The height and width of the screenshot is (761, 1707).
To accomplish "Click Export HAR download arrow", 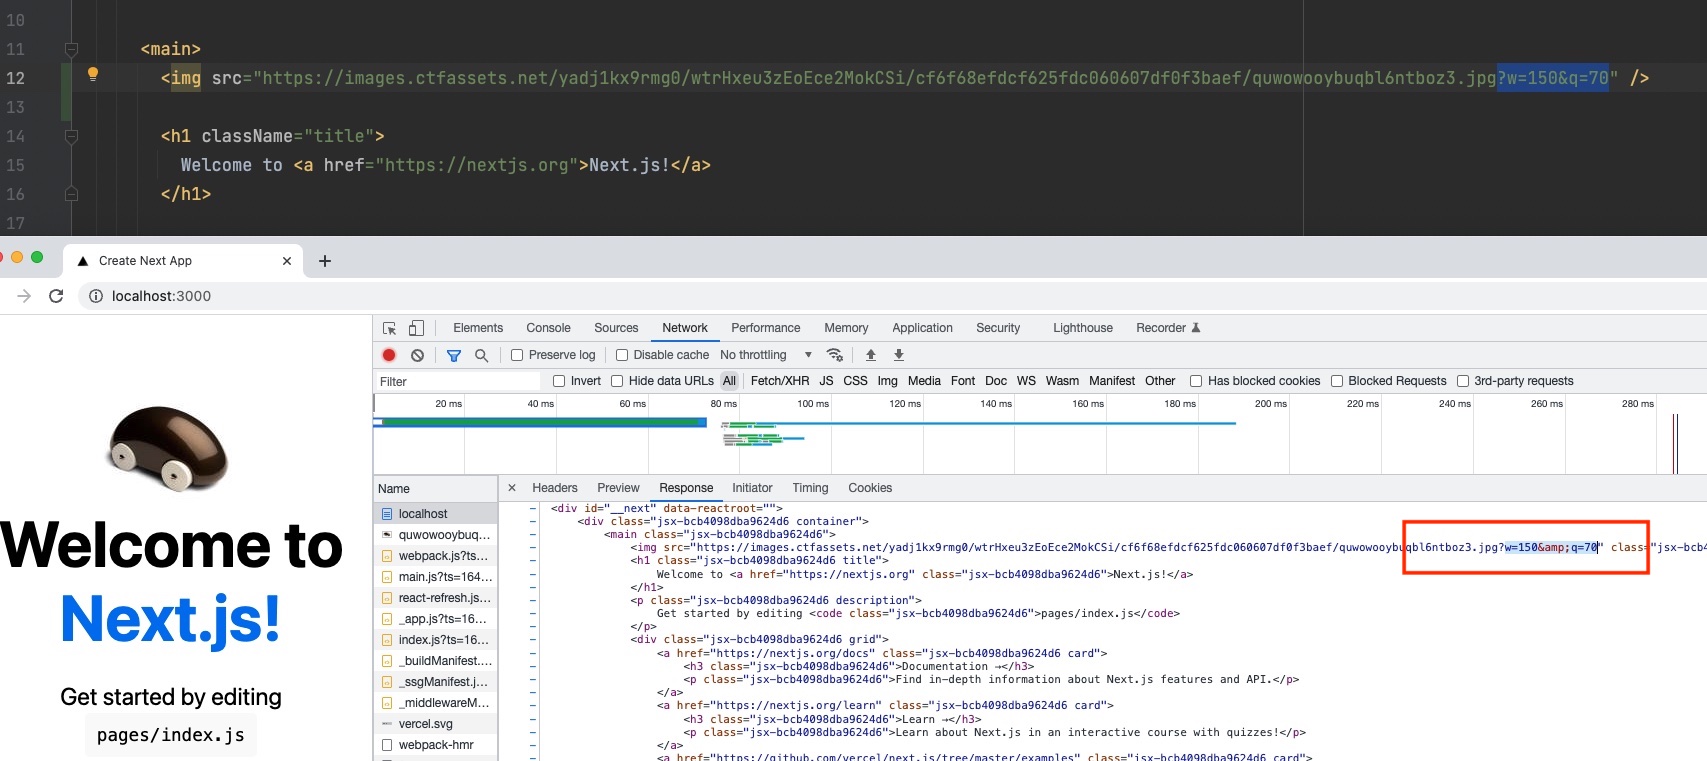I will 899,355.
